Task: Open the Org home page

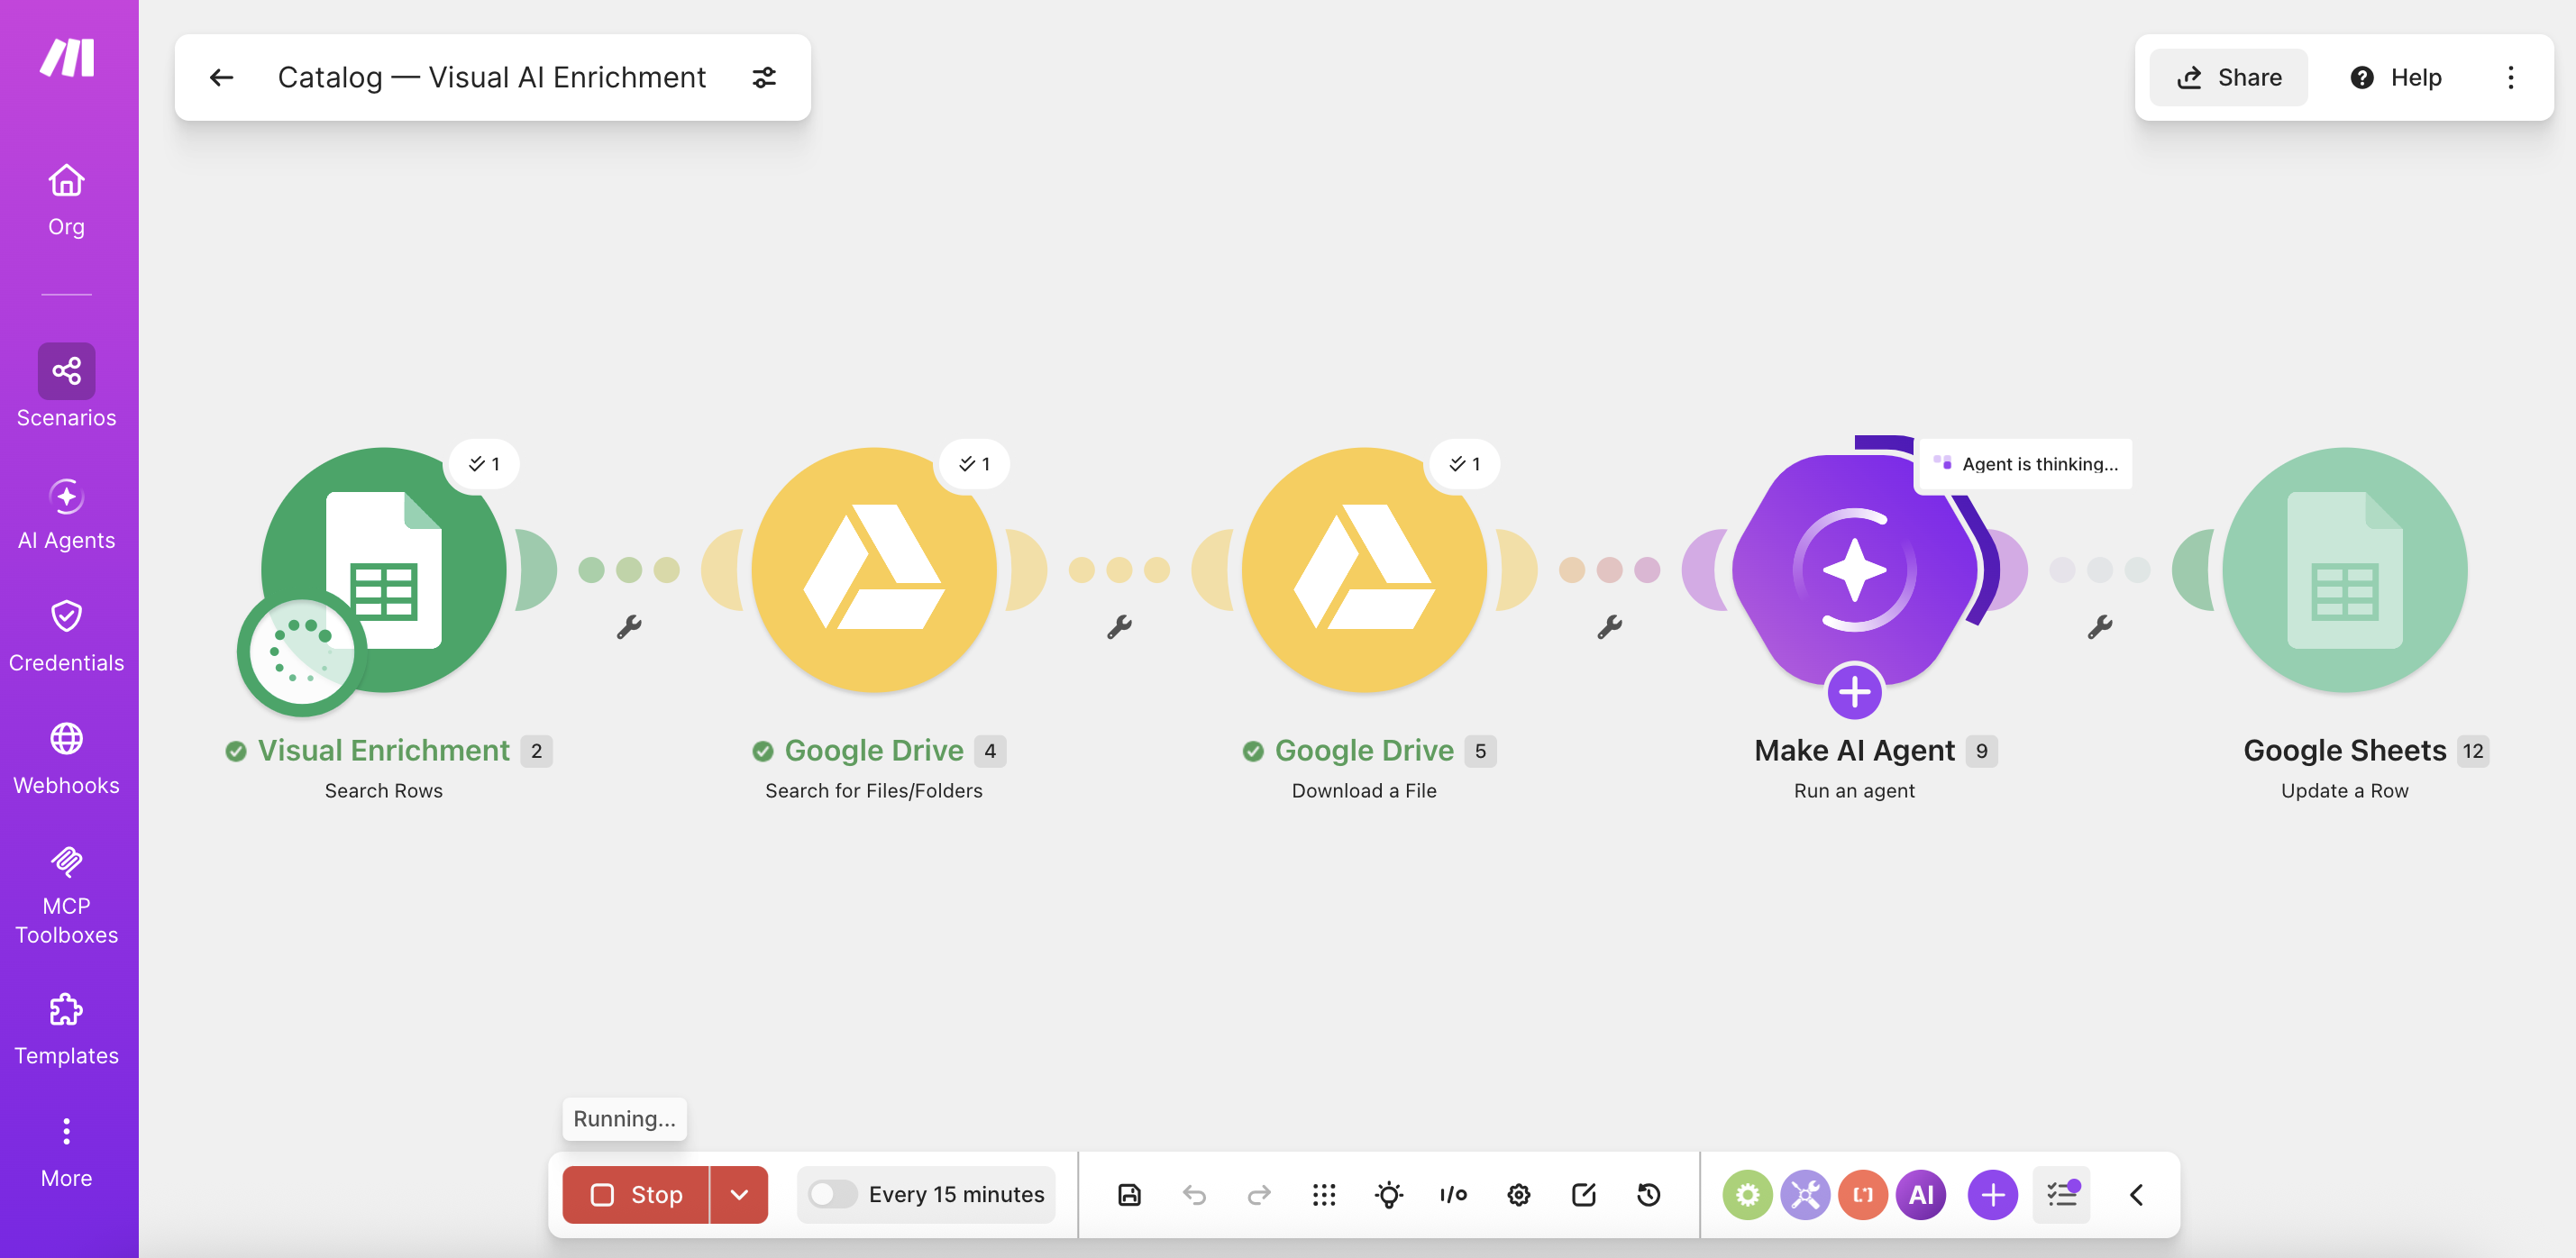Action: click(66, 200)
